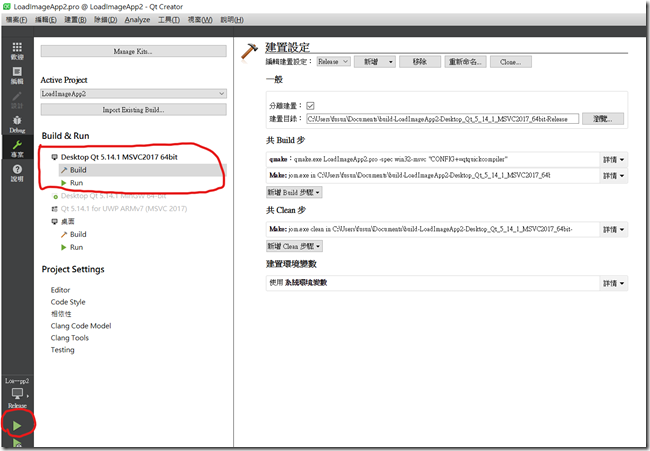Click Import Existing Build button
Screen dimensions: 650x451
pyautogui.click(x=133, y=110)
